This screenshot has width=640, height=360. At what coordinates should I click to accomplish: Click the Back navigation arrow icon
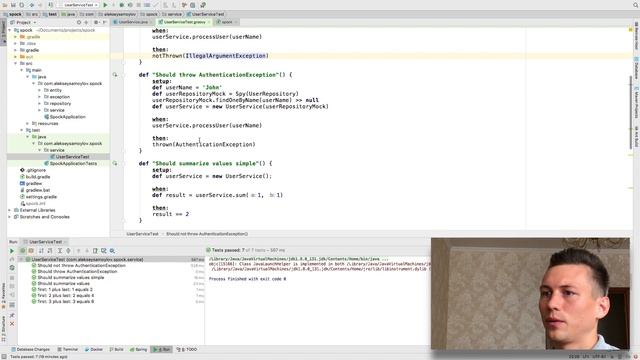32,5
